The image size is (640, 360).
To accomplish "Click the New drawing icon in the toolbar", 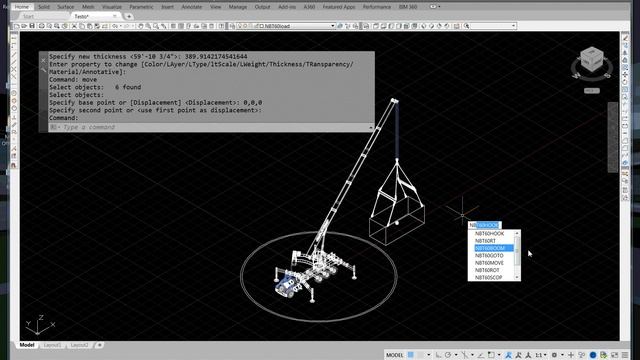I will [x=17, y=26].
